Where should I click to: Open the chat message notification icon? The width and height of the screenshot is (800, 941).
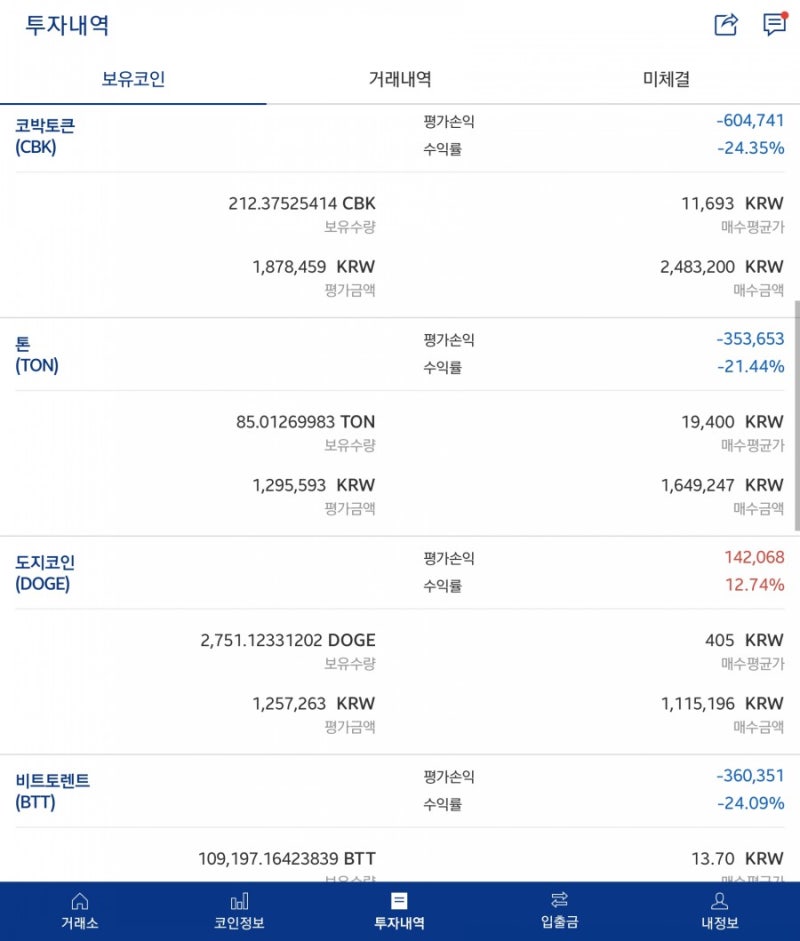775,24
